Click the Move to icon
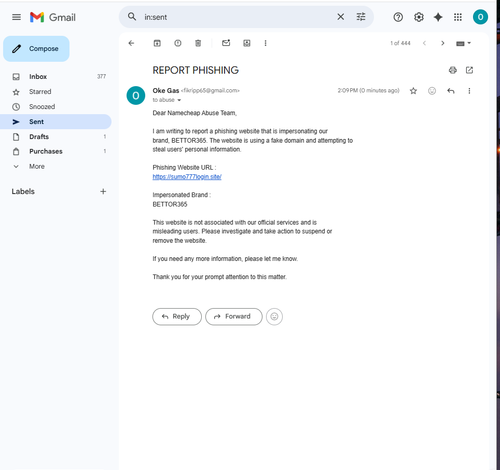This screenshot has width=500, height=470. [247, 43]
